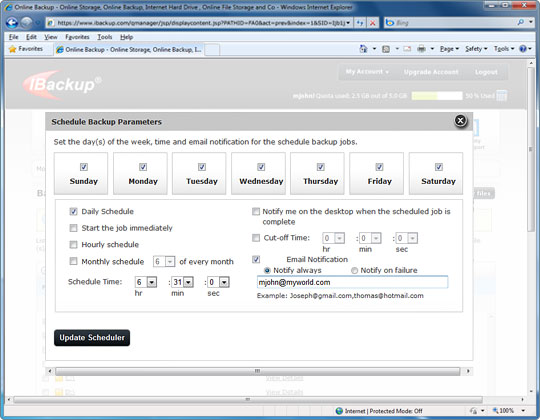
Task: Click the Update Scheduler button
Action: (92, 337)
